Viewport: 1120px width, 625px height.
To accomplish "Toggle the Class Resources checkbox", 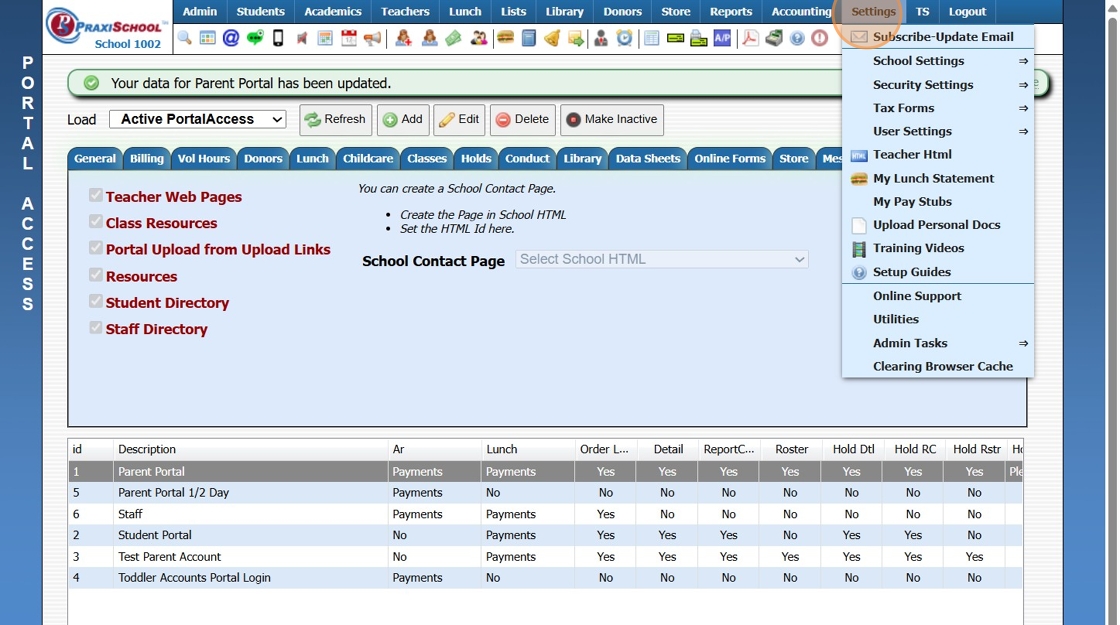I will coord(96,222).
